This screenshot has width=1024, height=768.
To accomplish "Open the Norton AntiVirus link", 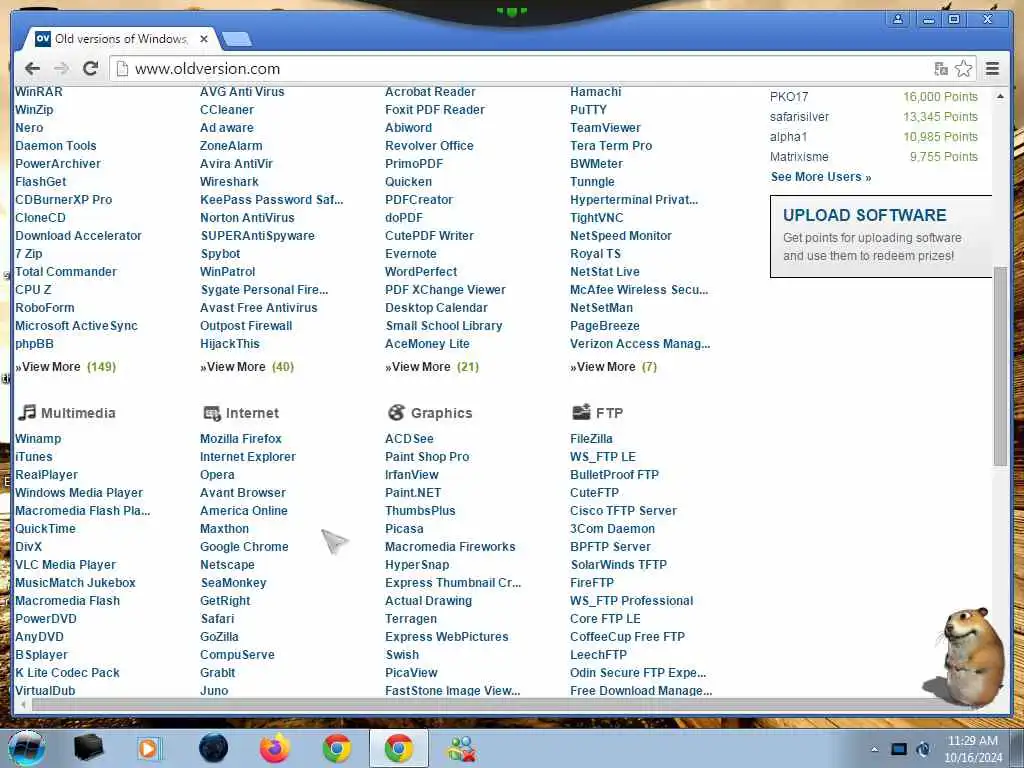I will pos(248,217).
